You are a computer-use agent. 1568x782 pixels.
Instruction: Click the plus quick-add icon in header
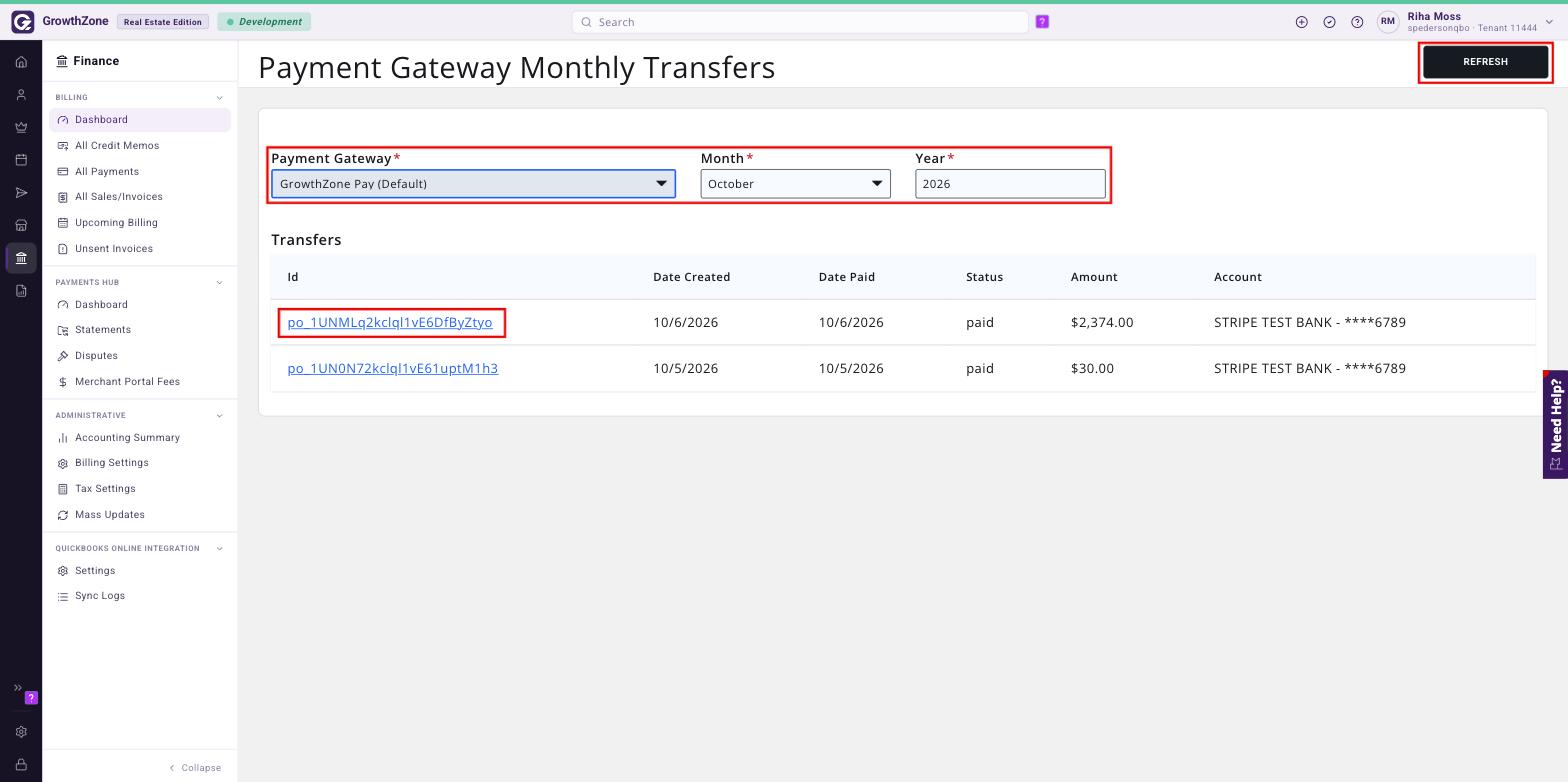coord(1301,22)
